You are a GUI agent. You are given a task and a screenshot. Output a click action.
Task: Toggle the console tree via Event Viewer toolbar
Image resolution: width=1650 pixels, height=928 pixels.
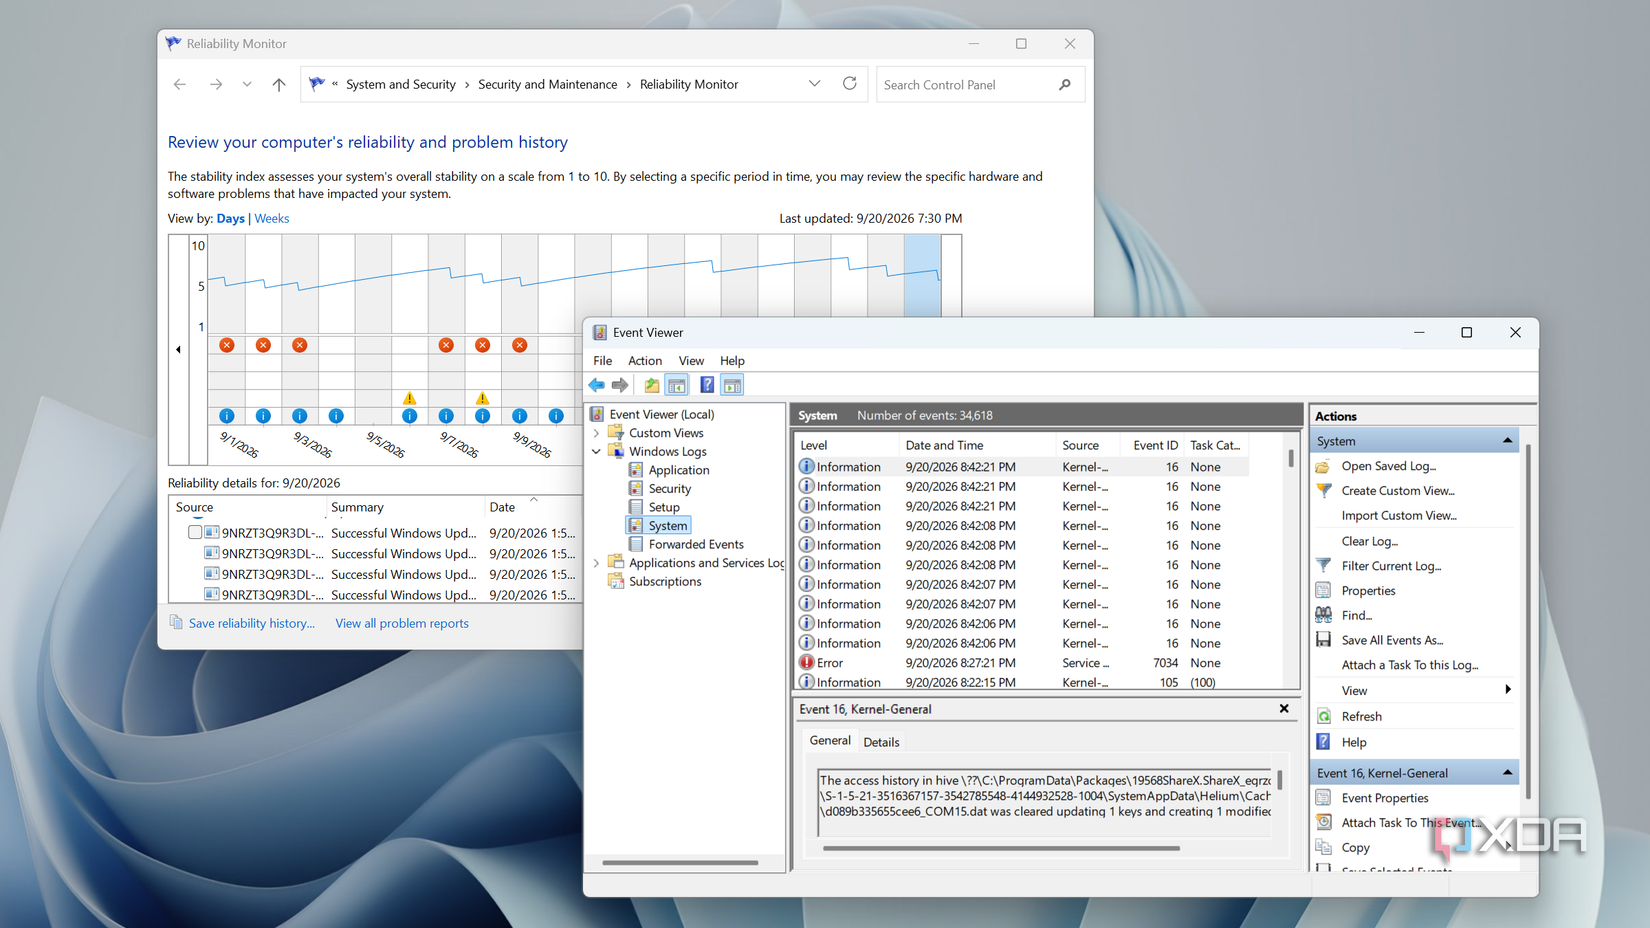[677, 385]
